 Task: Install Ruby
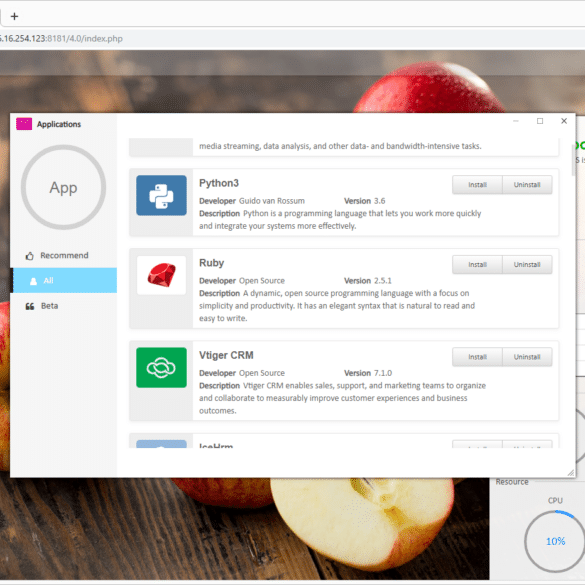click(x=477, y=265)
